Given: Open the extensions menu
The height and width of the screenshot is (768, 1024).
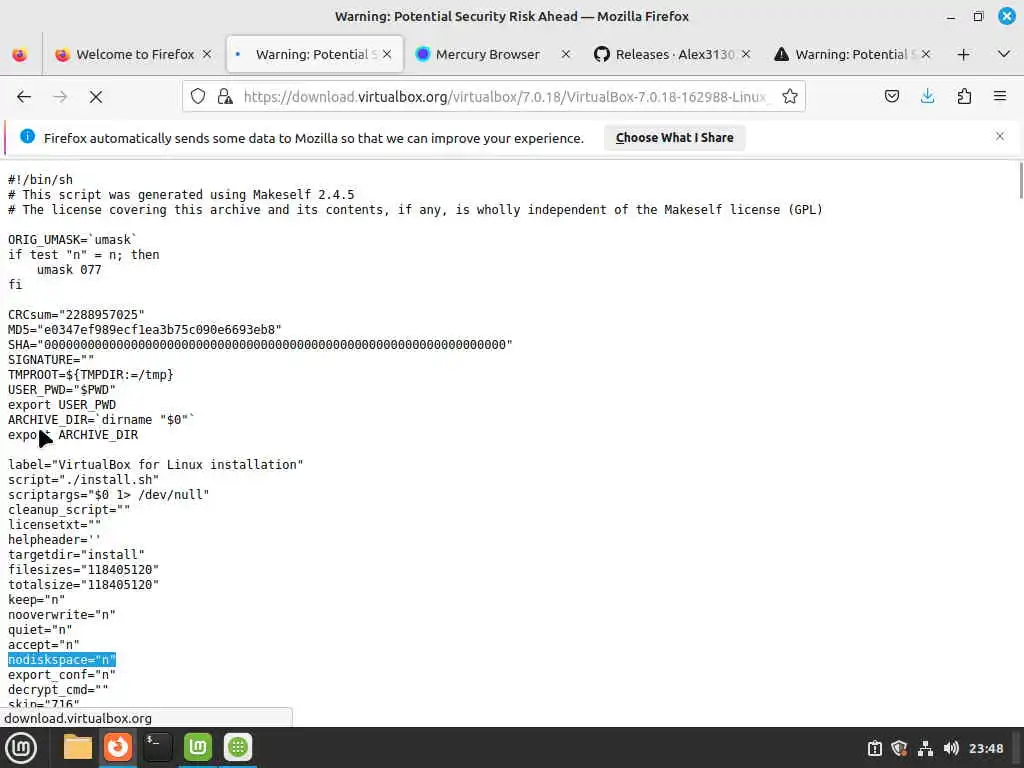Looking at the screenshot, I should pos(964,97).
